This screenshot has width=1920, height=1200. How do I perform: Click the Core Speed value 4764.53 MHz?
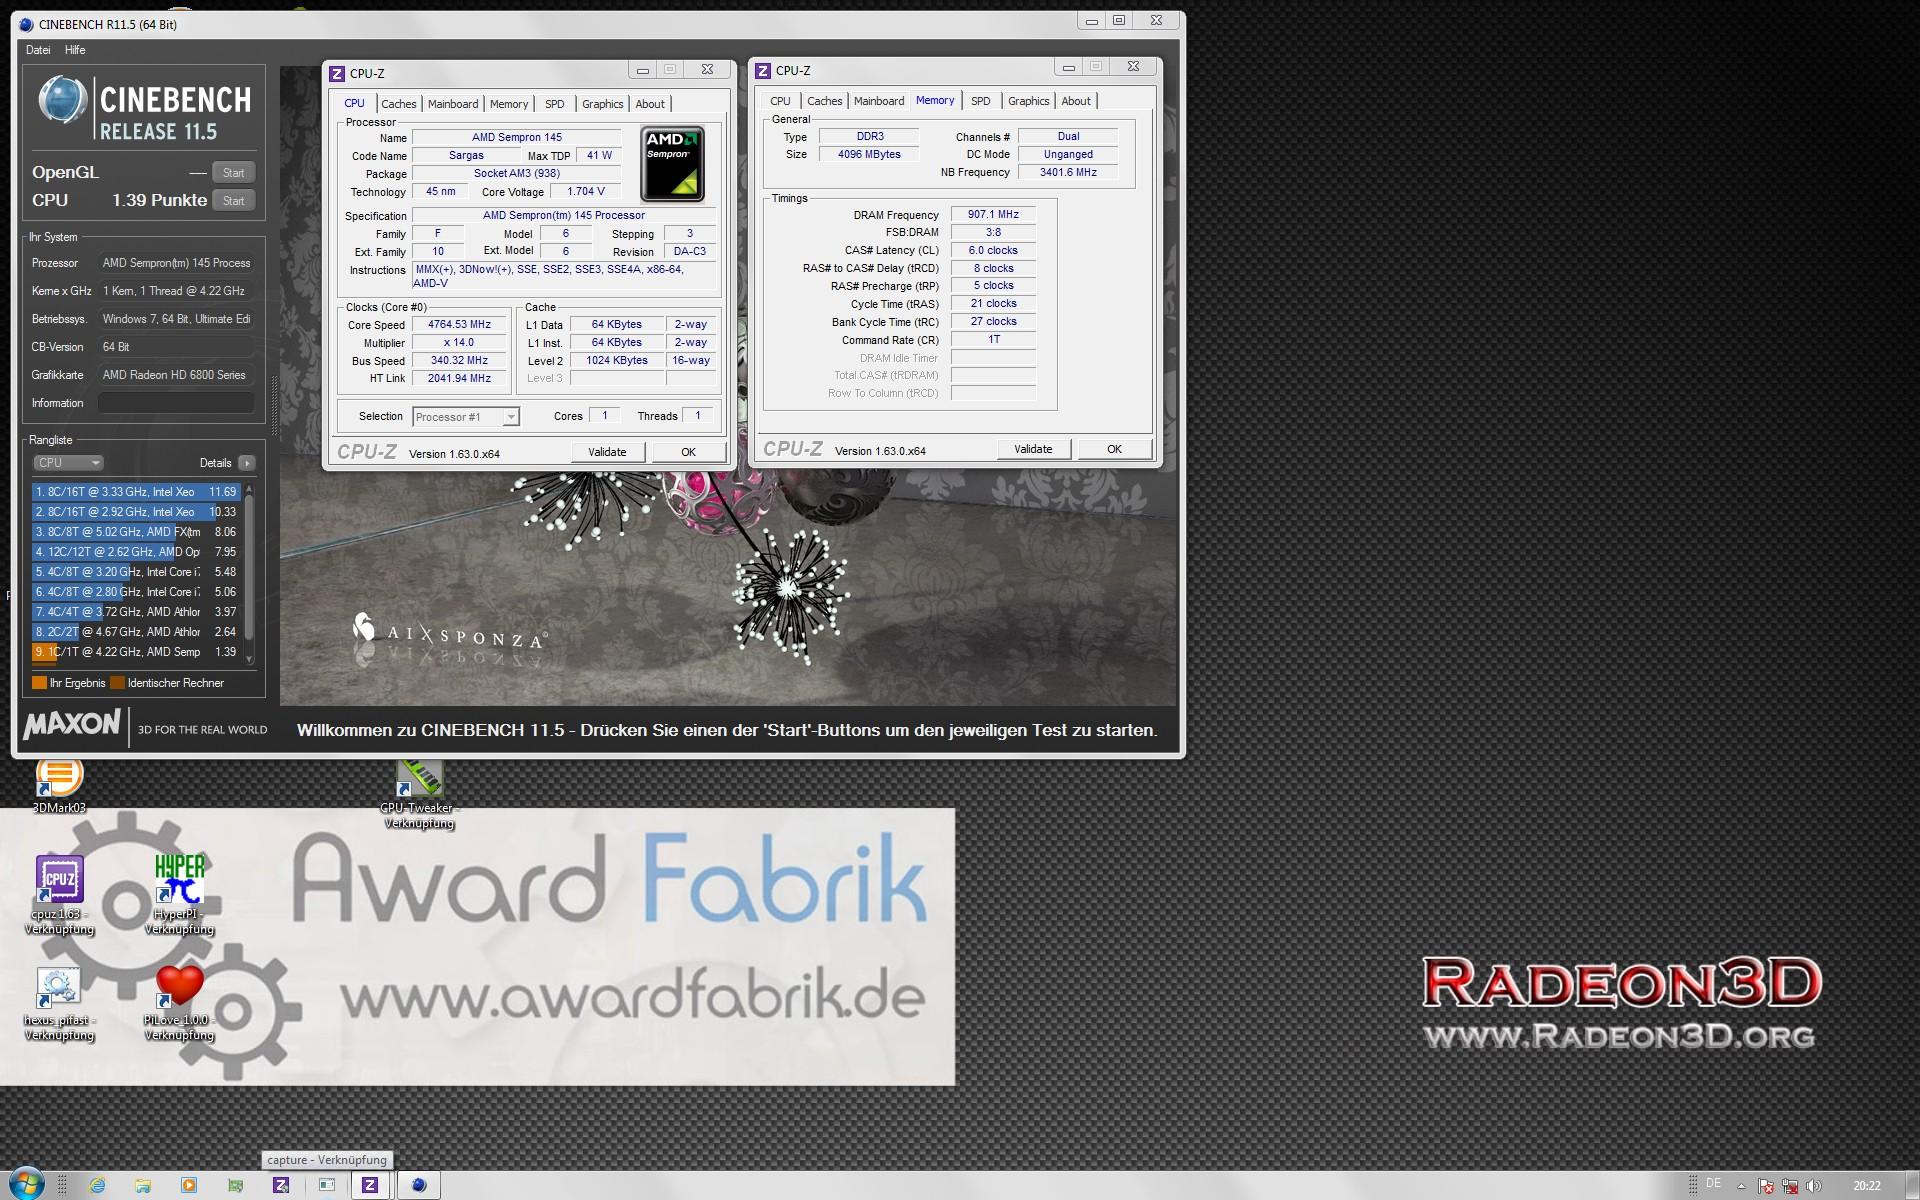pos(460,325)
